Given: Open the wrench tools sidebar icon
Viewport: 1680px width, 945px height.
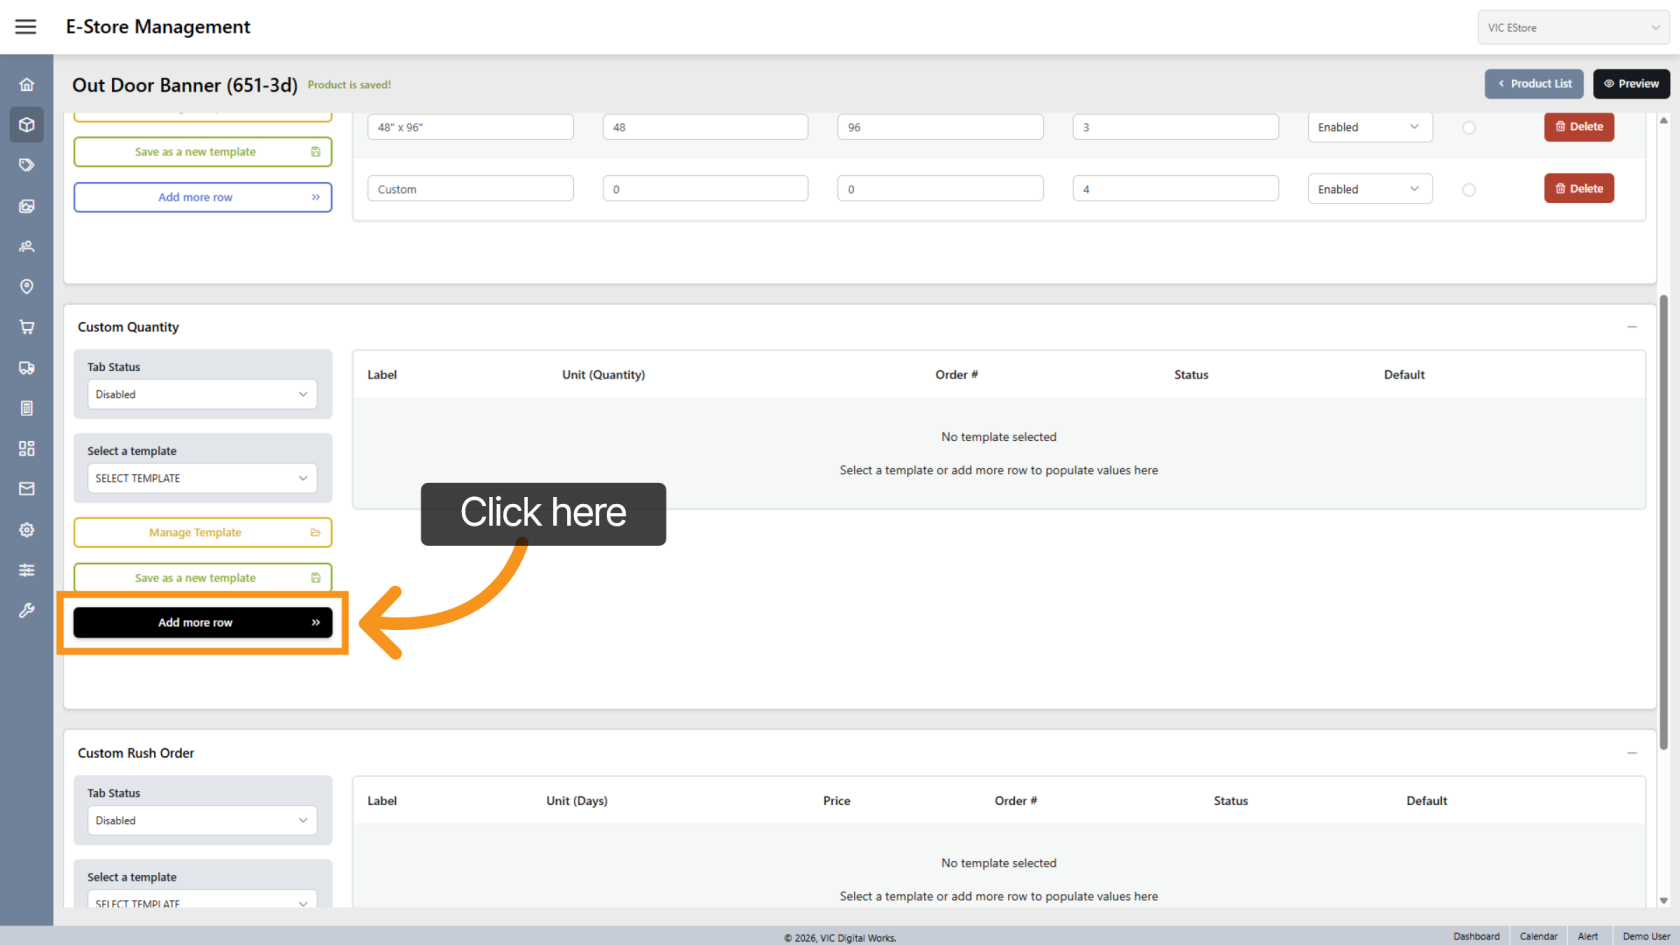Looking at the screenshot, I should [27, 610].
